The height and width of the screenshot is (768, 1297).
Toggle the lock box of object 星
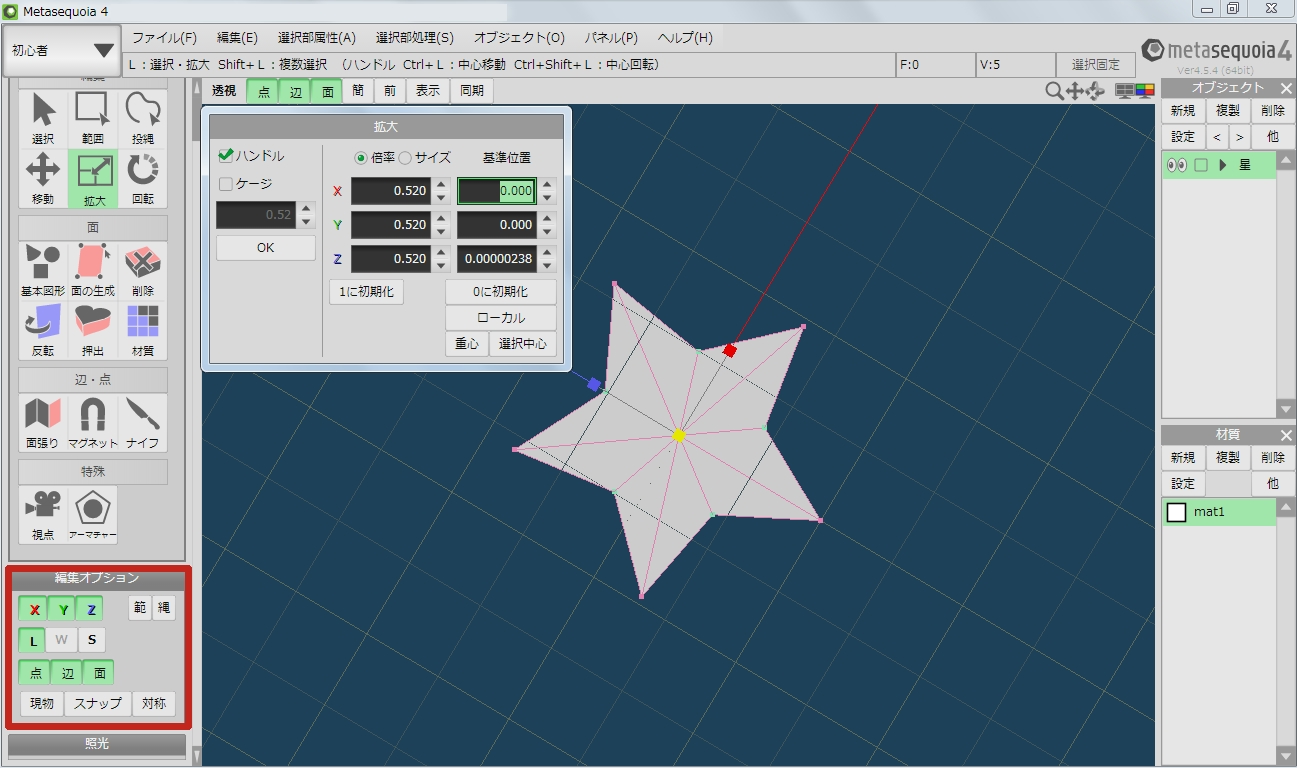coord(1201,165)
